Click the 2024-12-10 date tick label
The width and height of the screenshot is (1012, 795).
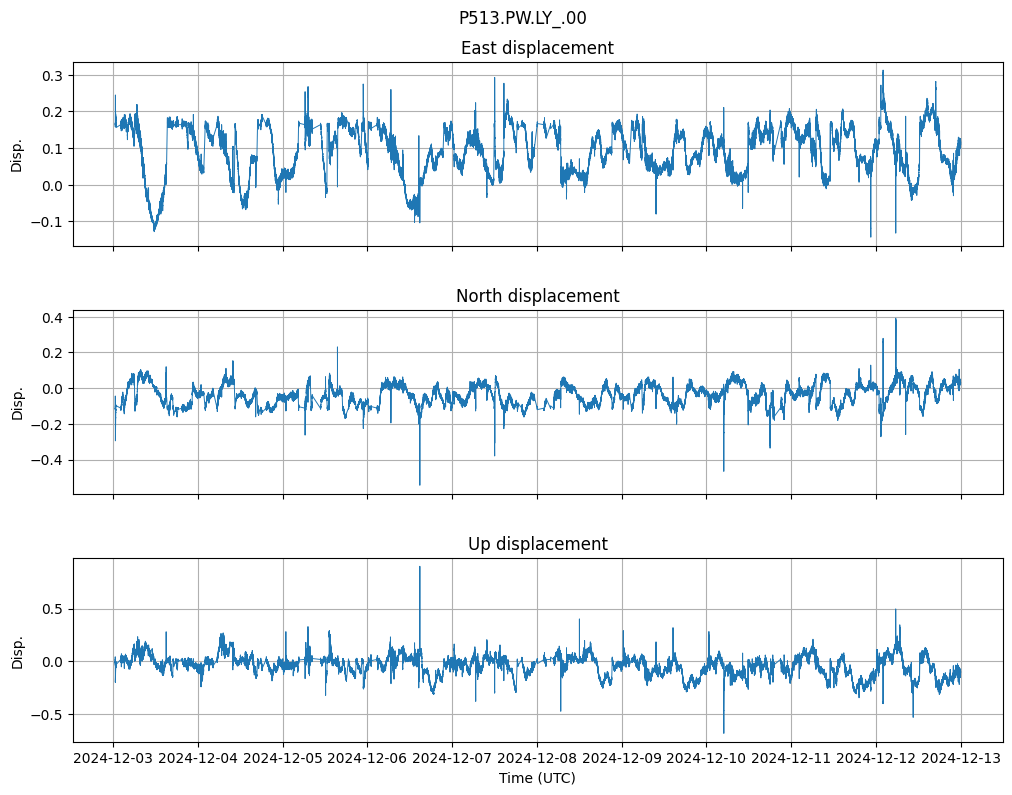[707, 759]
